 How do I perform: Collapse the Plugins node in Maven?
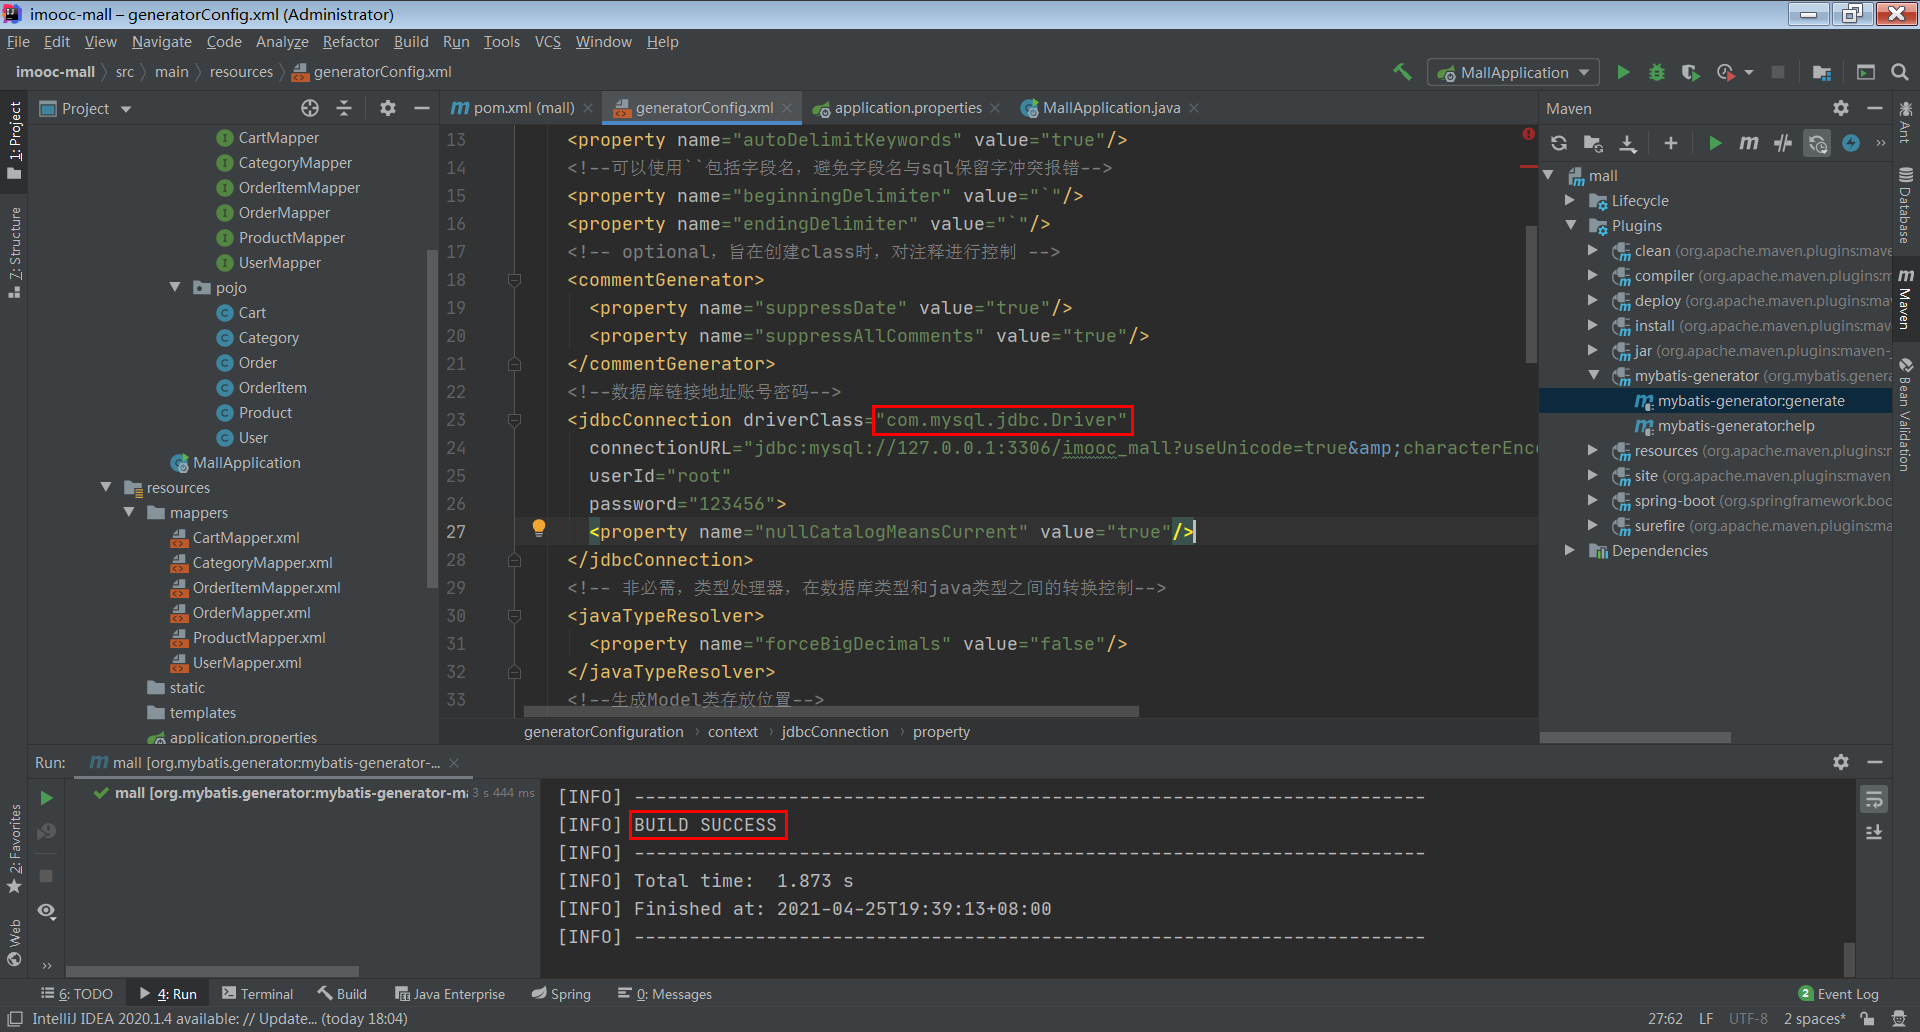[1570, 225]
